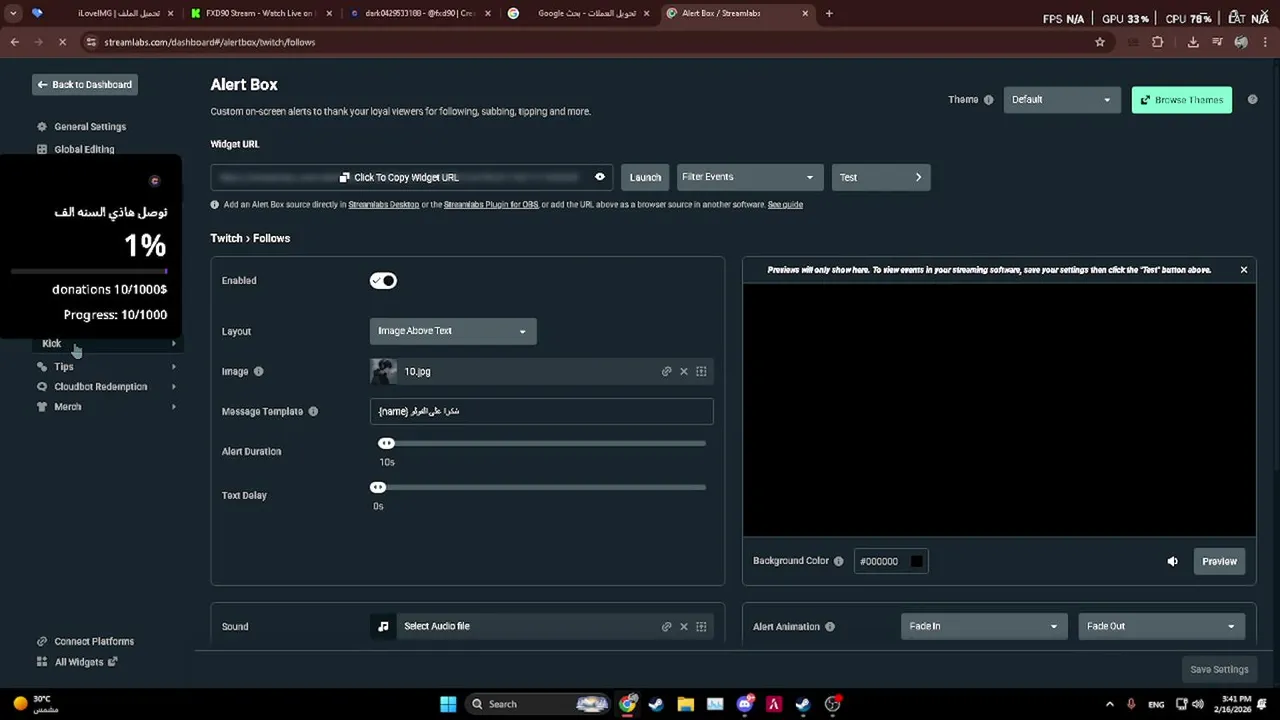Click the Preview button
Viewport: 1280px width, 720px height.
click(x=1219, y=561)
